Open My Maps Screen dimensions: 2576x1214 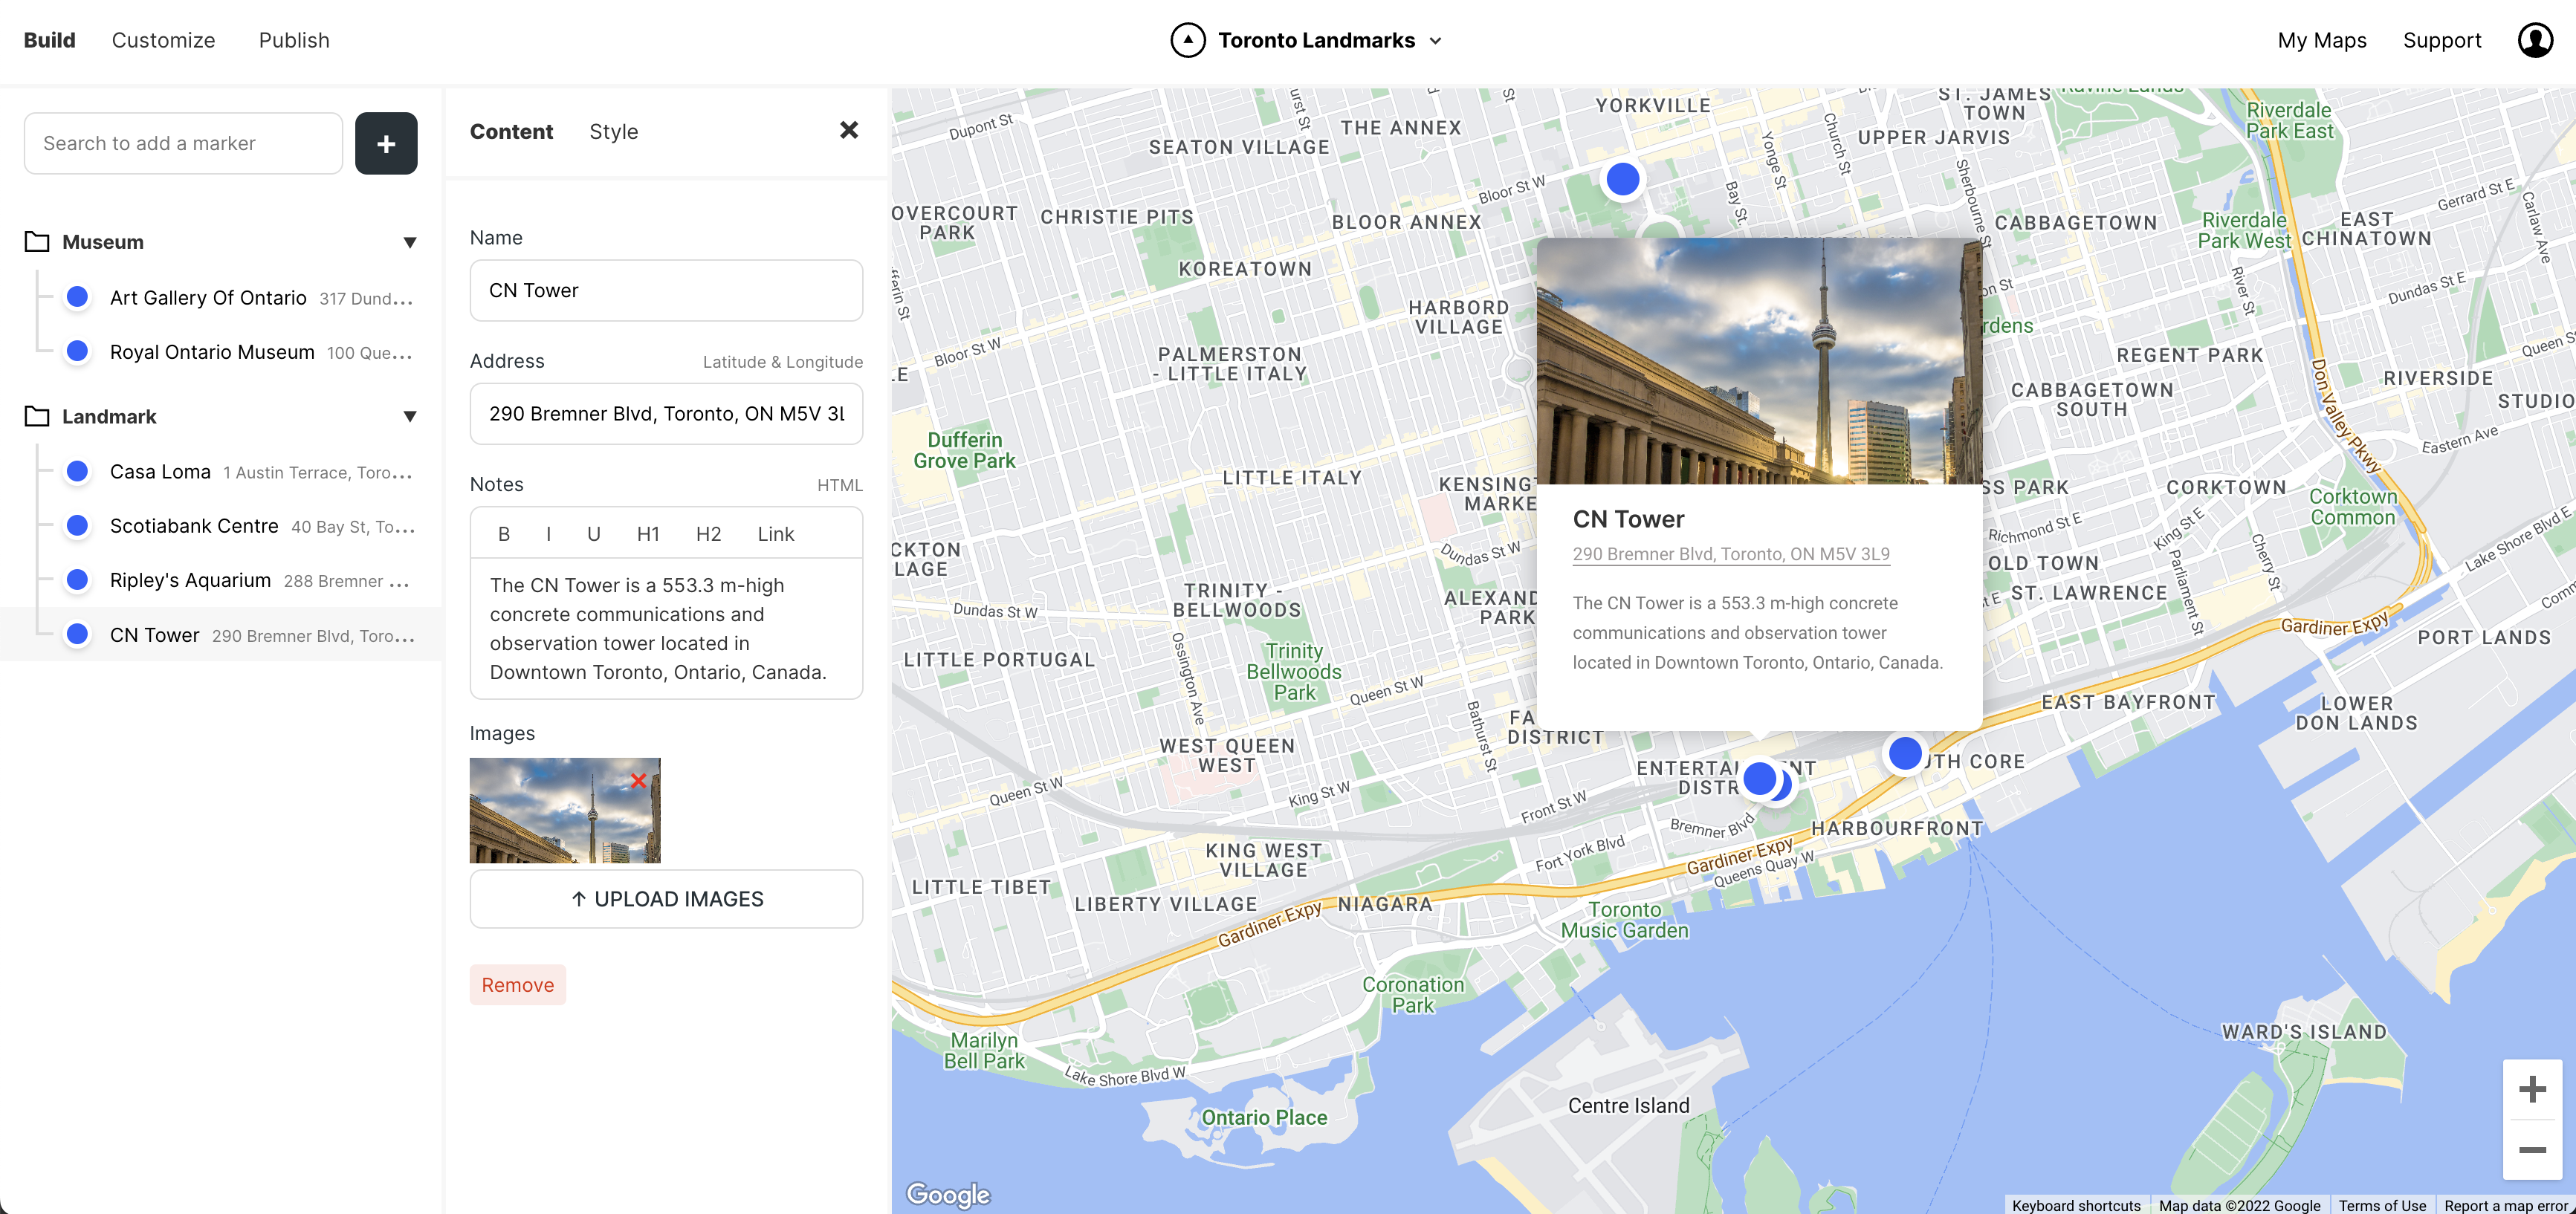(x=2321, y=40)
